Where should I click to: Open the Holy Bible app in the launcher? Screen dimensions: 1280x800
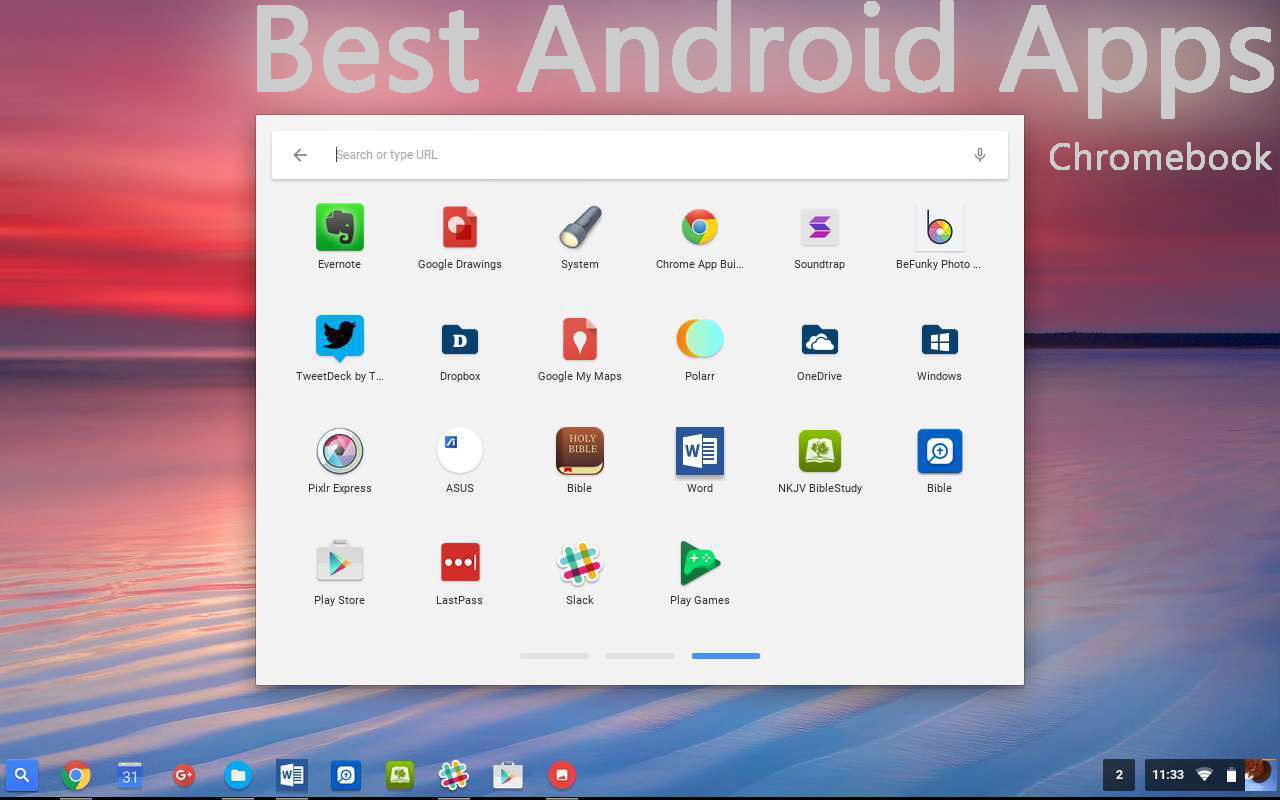pos(580,451)
